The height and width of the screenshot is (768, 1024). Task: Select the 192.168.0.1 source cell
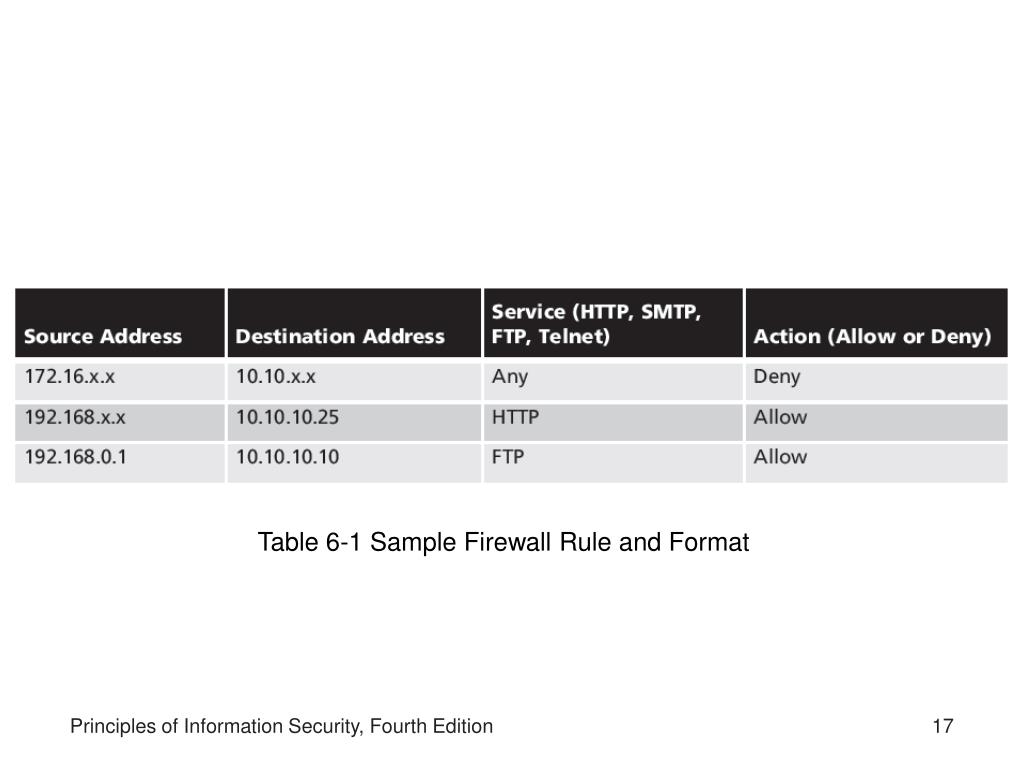coord(120,462)
